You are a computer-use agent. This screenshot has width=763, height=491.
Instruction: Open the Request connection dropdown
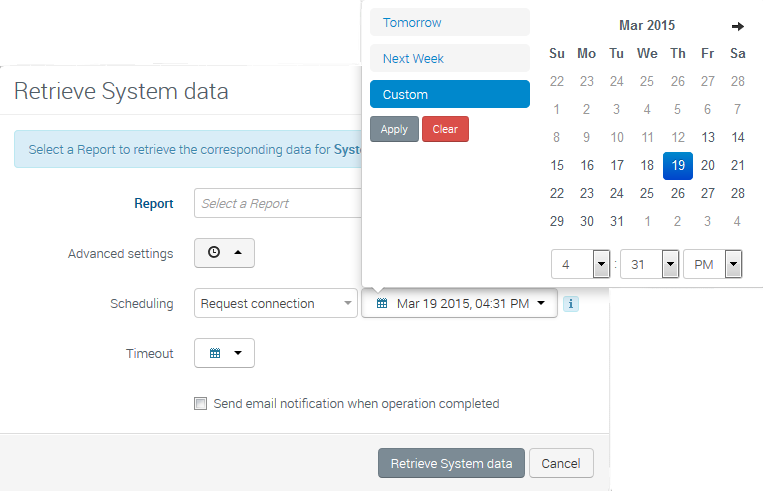click(x=275, y=303)
